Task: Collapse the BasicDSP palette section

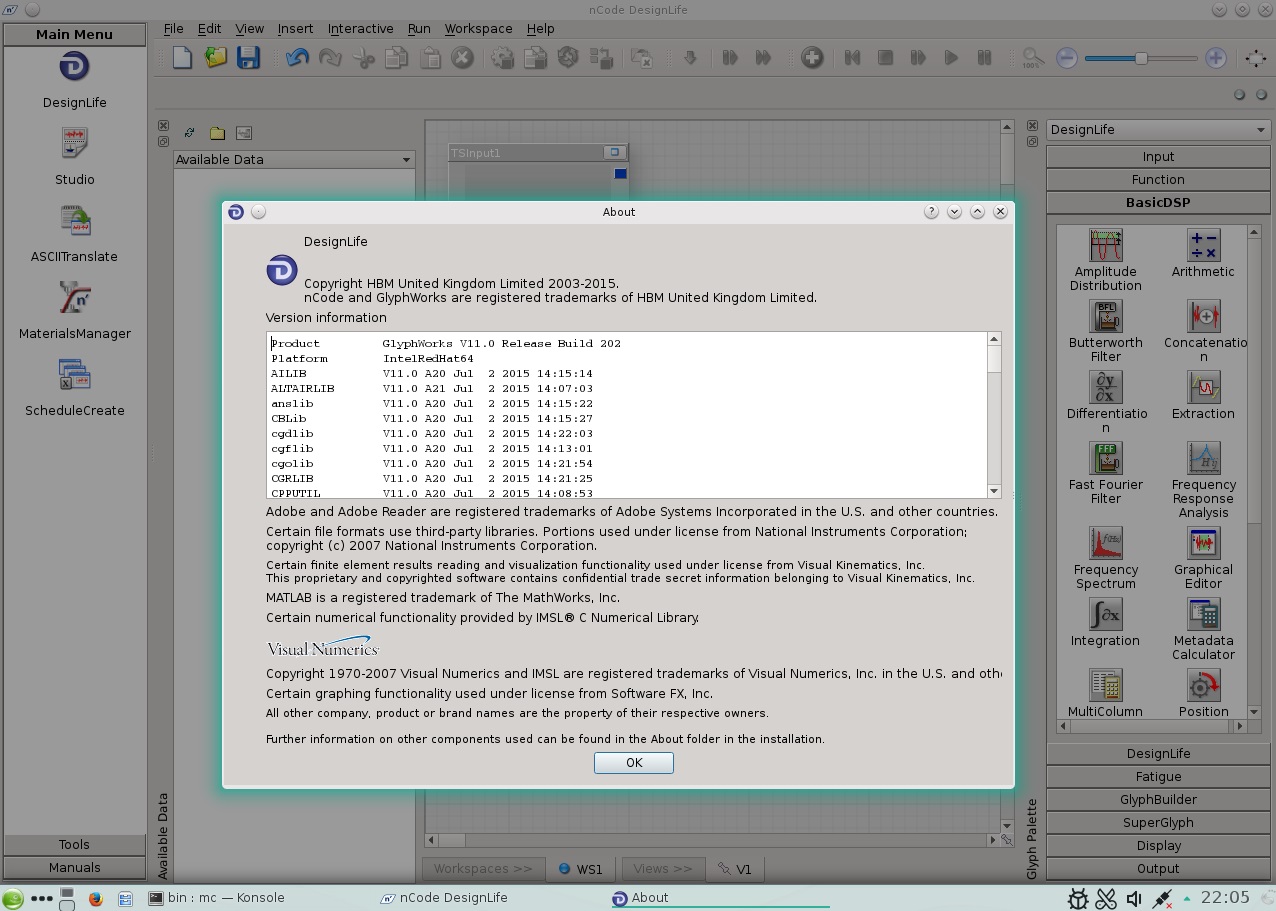Action: (1158, 202)
